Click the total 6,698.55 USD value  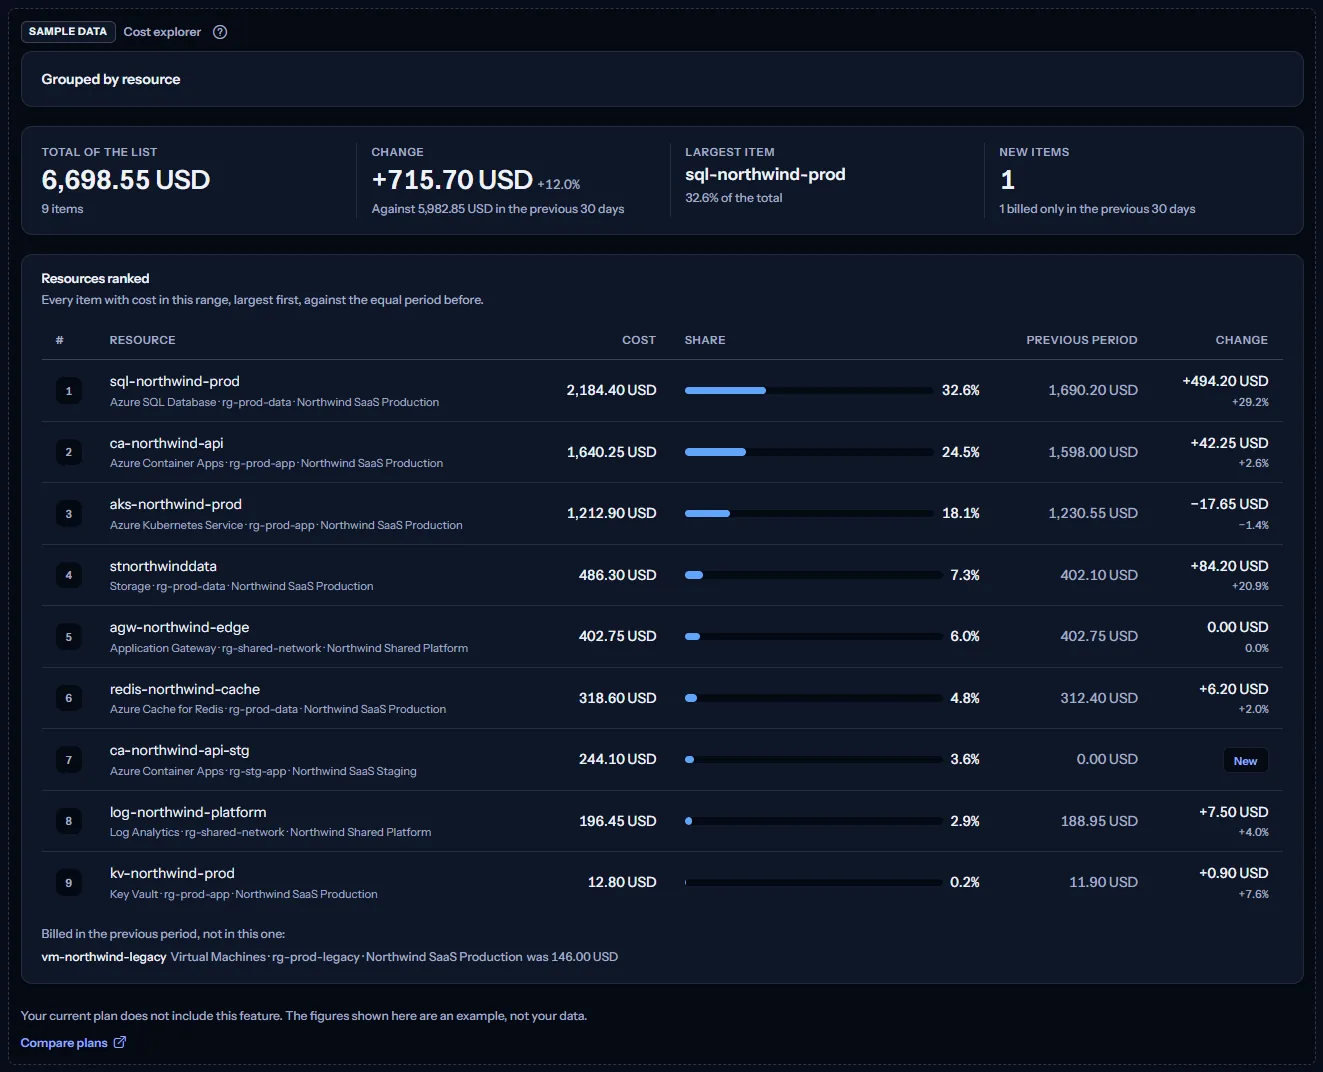126,180
